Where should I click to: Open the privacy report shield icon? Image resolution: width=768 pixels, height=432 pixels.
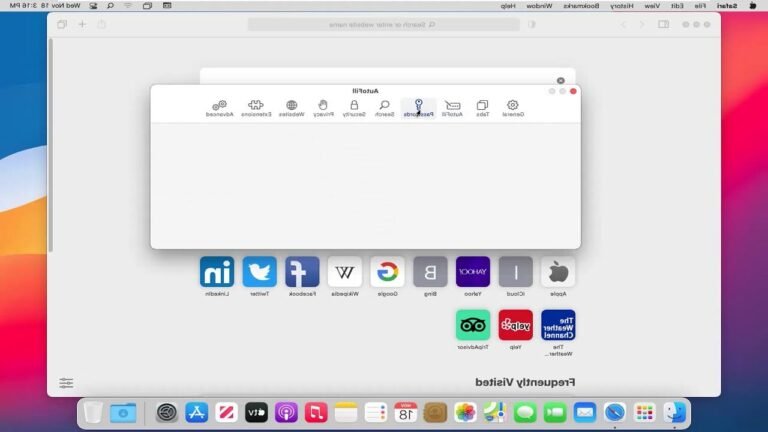coord(532,24)
